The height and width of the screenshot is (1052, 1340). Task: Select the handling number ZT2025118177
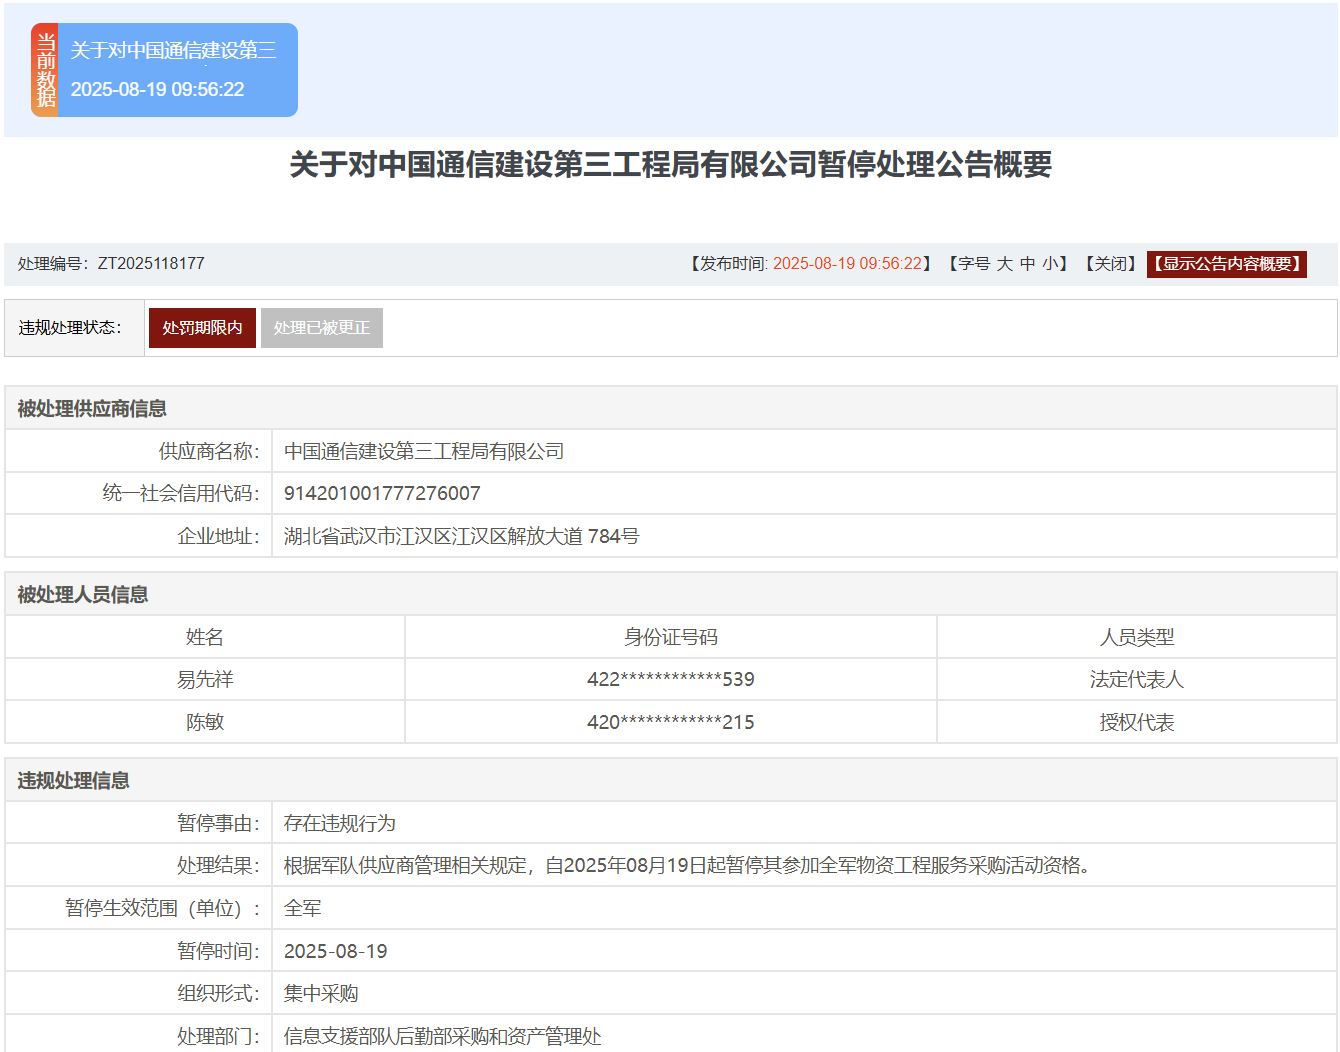[x=151, y=264]
